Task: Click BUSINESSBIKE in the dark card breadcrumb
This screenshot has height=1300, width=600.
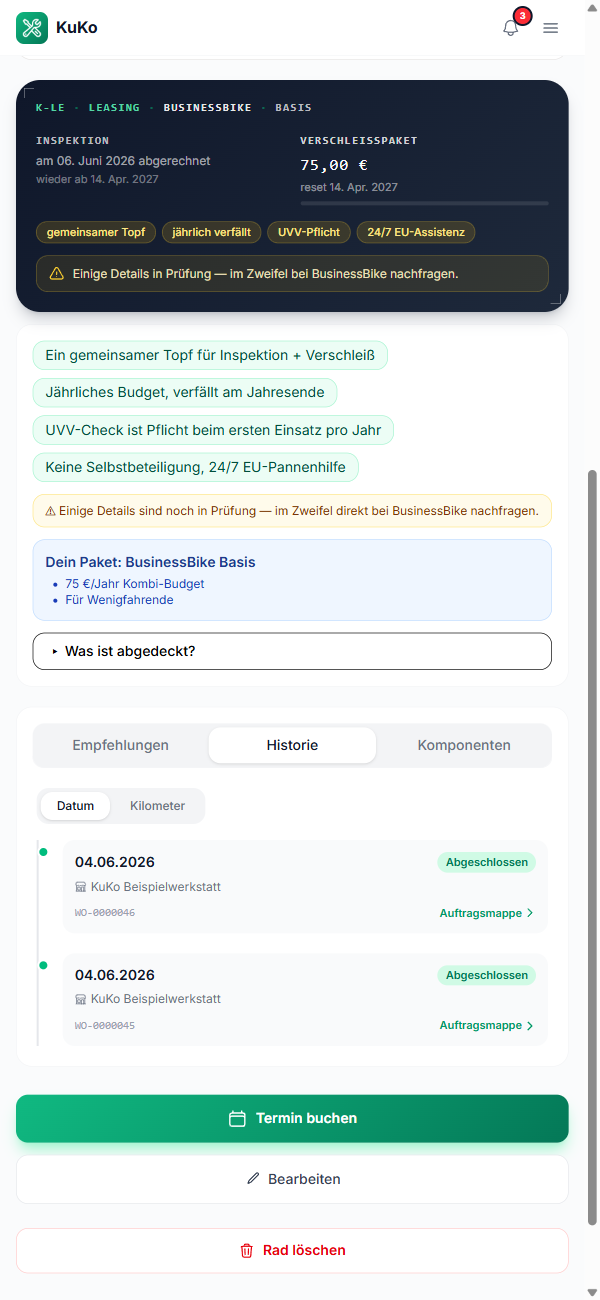Action: pos(207,107)
